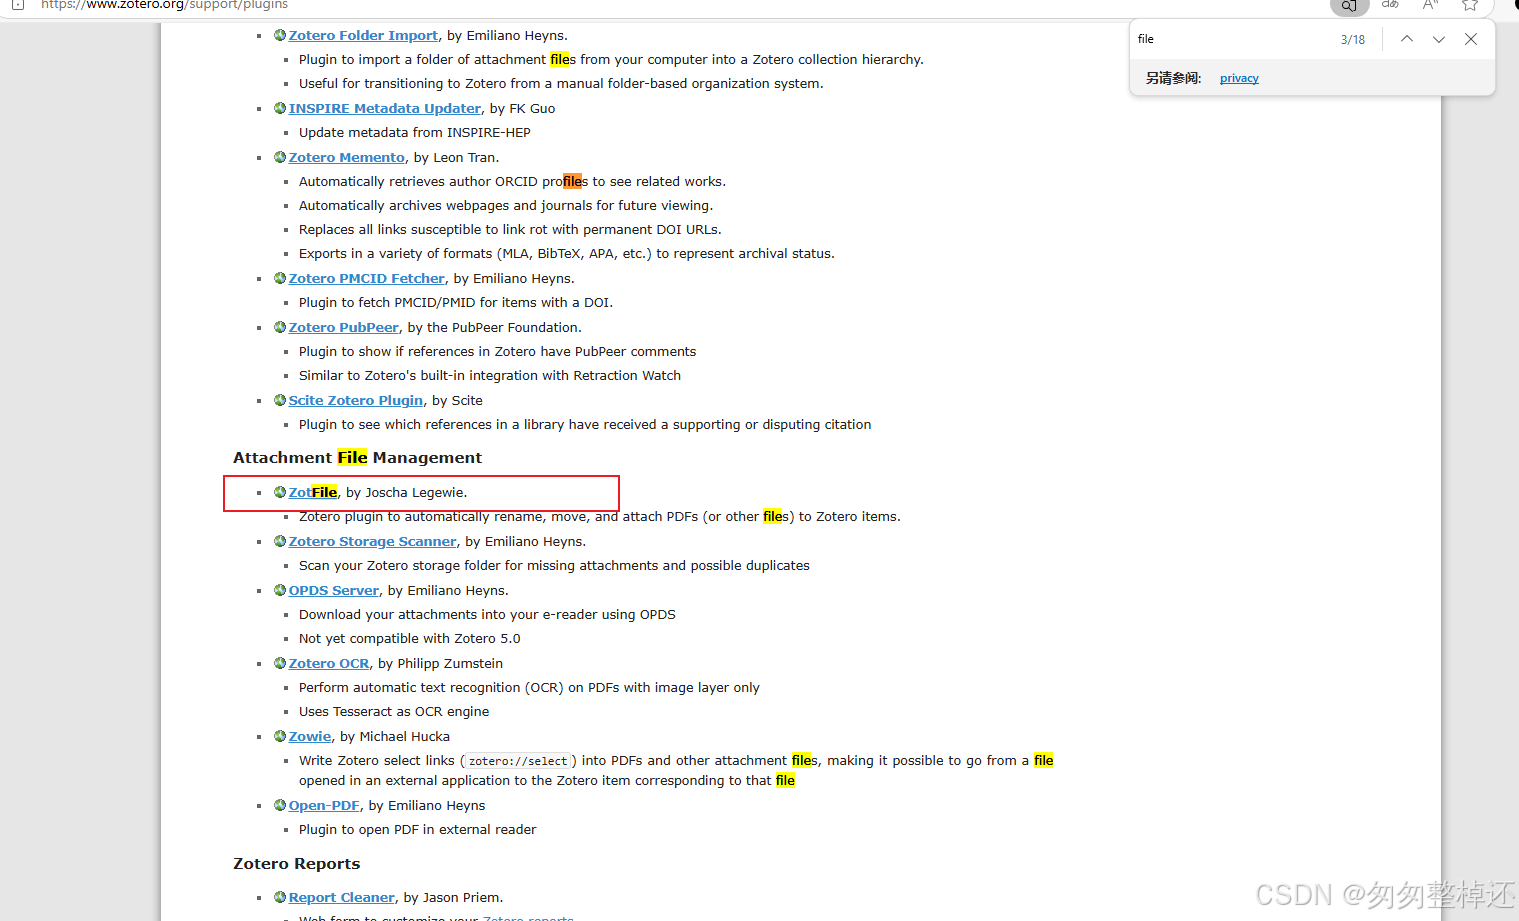Click 'Similar to Zotero's built-in integration' line
This screenshot has width=1519, height=921.
pyautogui.click(x=490, y=375)
